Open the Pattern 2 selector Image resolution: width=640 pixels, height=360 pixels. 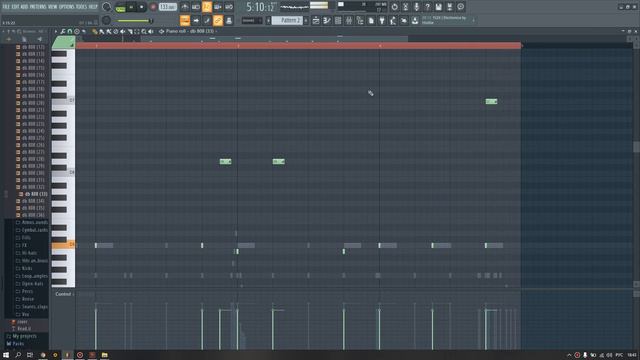[287, 20]
